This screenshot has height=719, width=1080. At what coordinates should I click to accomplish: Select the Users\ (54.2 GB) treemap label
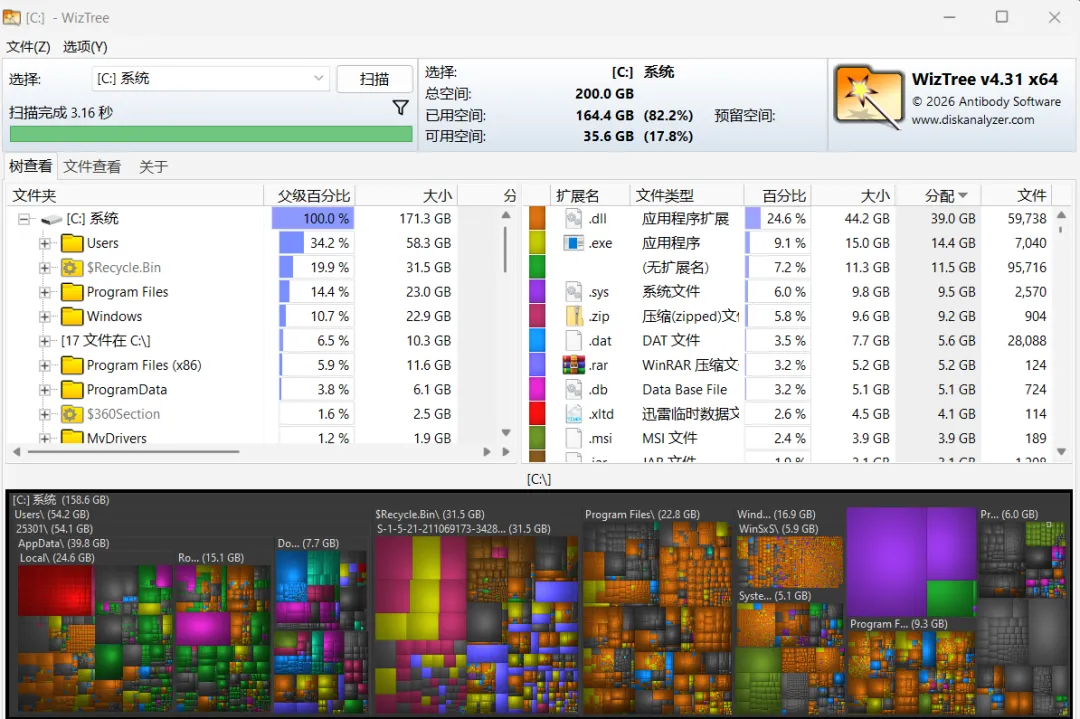[x=52, y=514]
